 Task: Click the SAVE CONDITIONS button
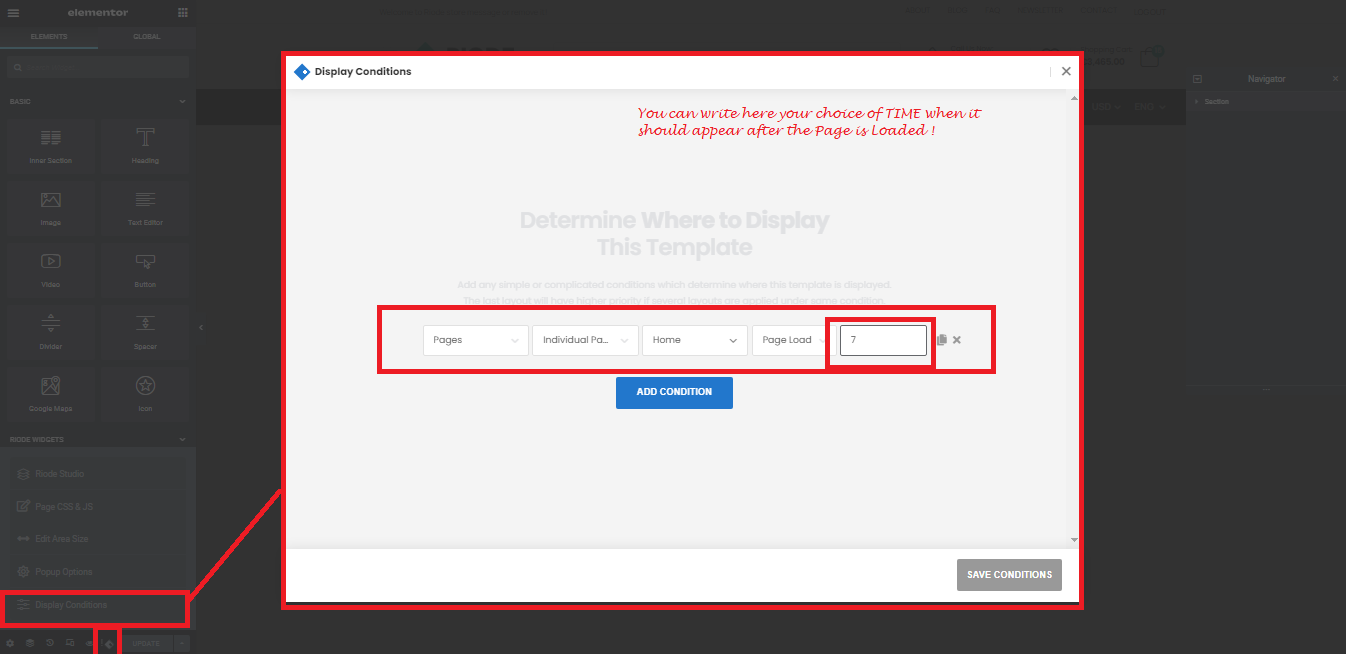1009,575
